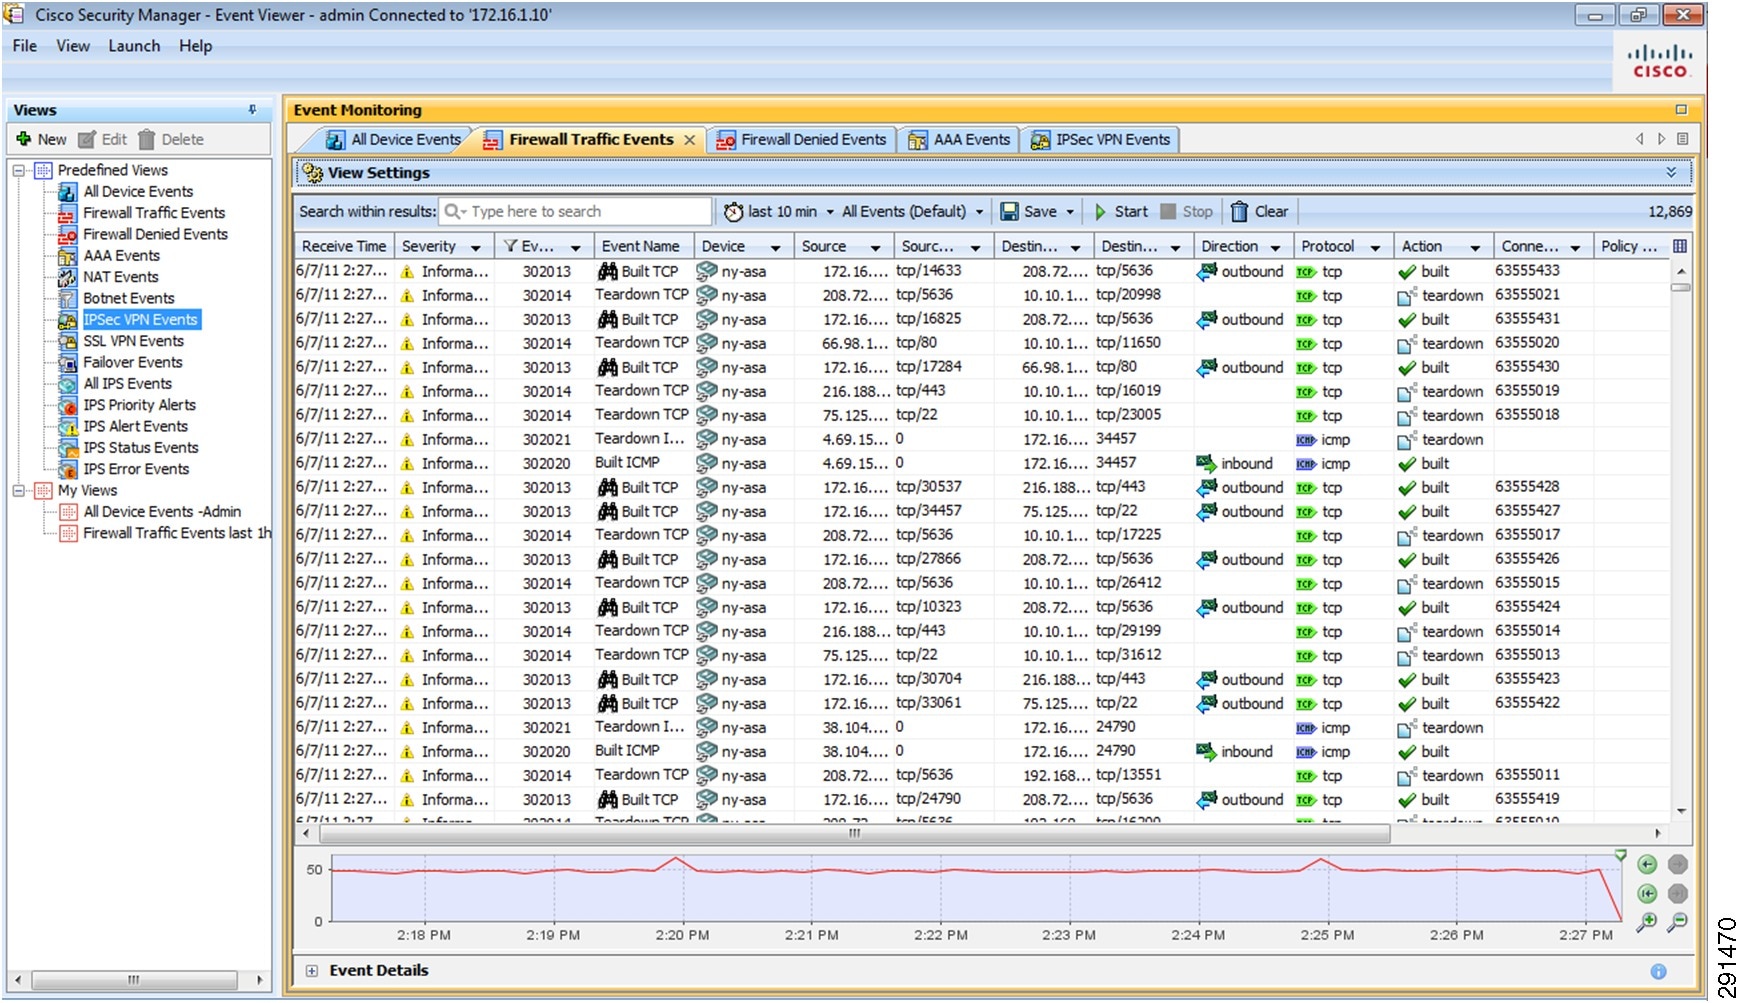
Task: Click the Botnet Events tree icon
Action: [x=67, y=298]
